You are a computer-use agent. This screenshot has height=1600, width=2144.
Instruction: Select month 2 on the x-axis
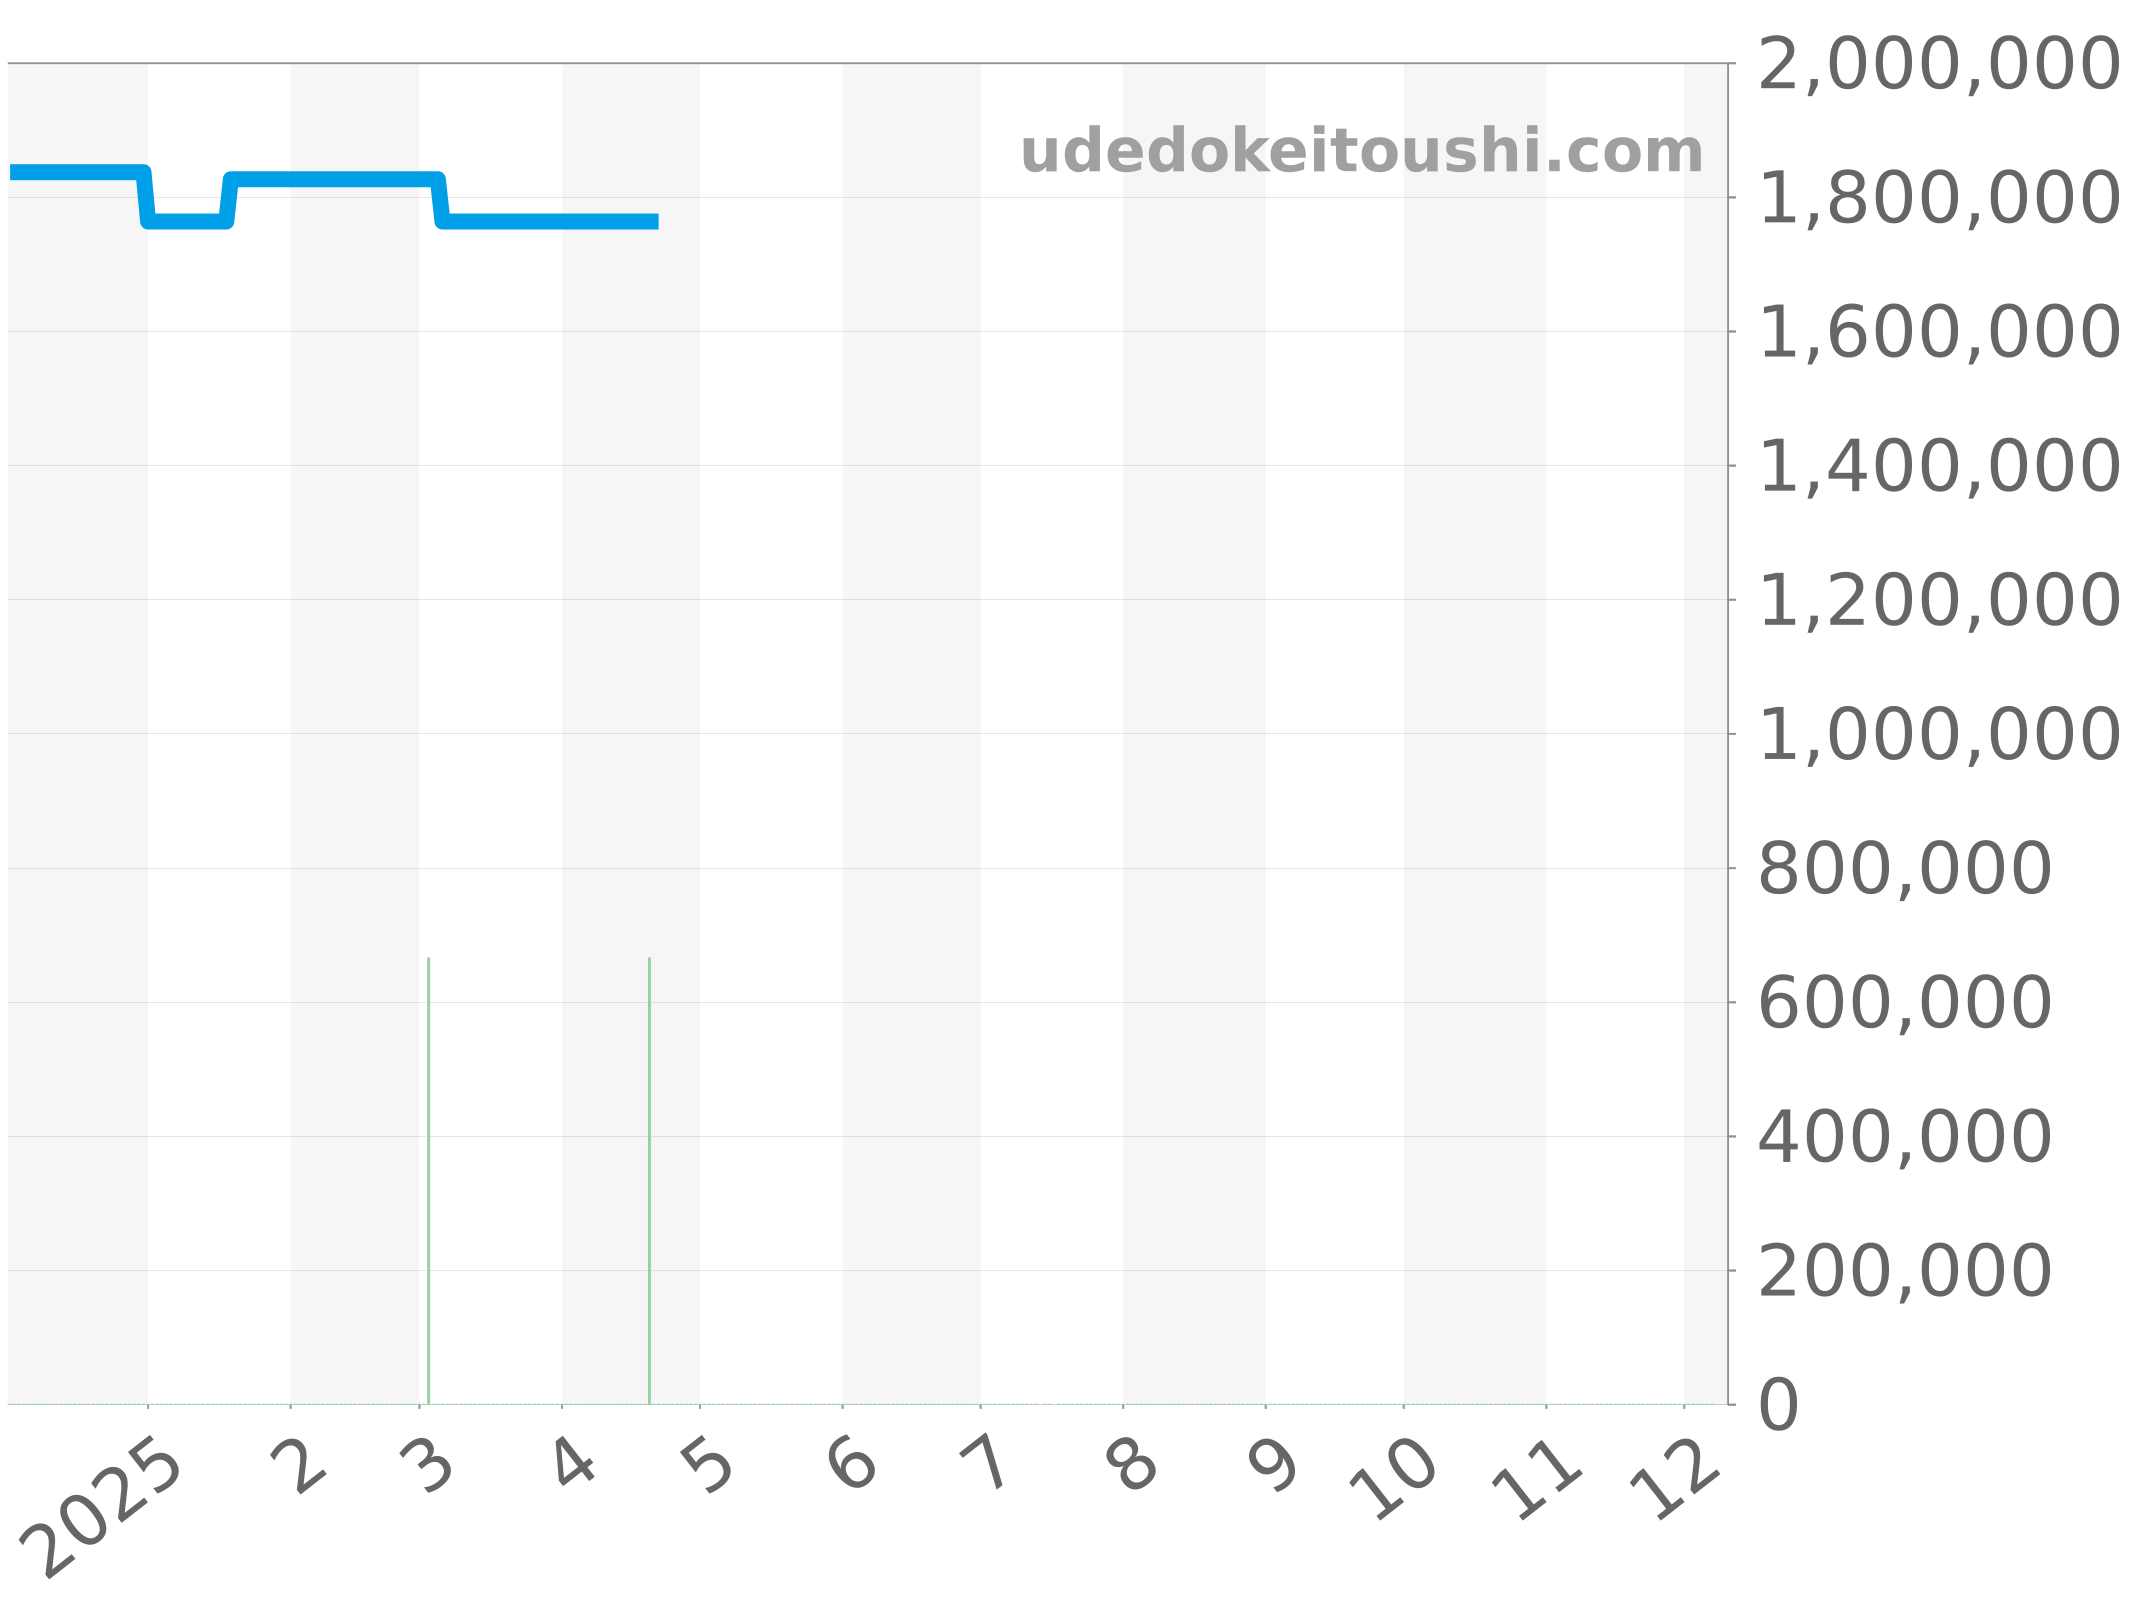[x=299, y=1467]
